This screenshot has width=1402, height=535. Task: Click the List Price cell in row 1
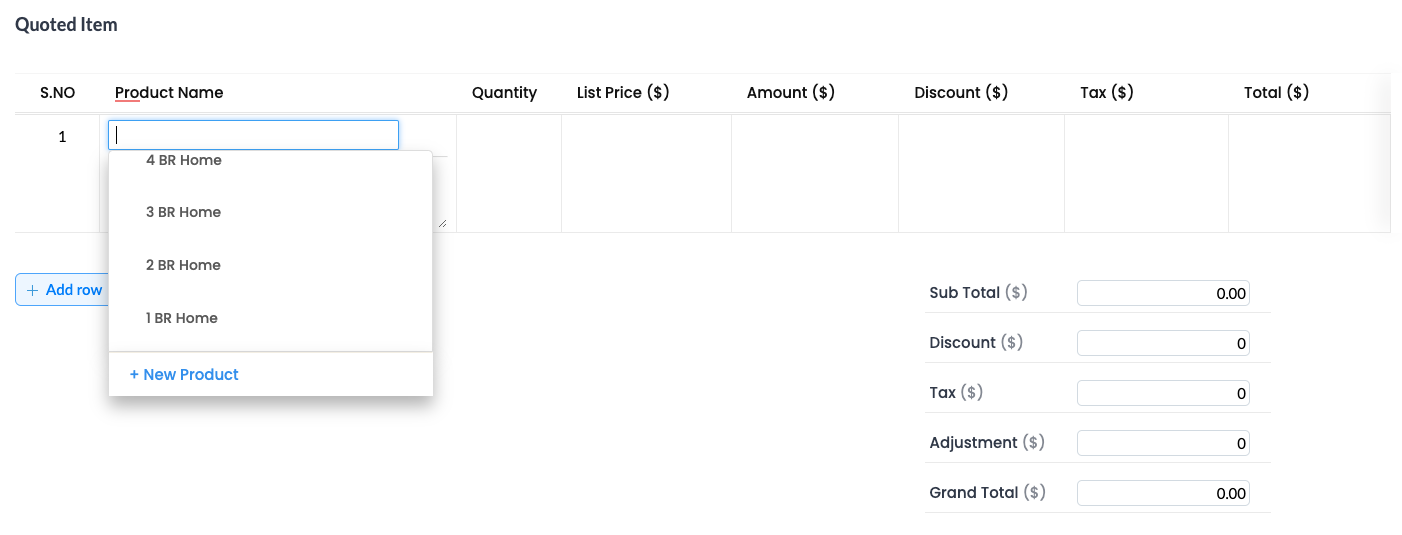(x=646, y=173)
